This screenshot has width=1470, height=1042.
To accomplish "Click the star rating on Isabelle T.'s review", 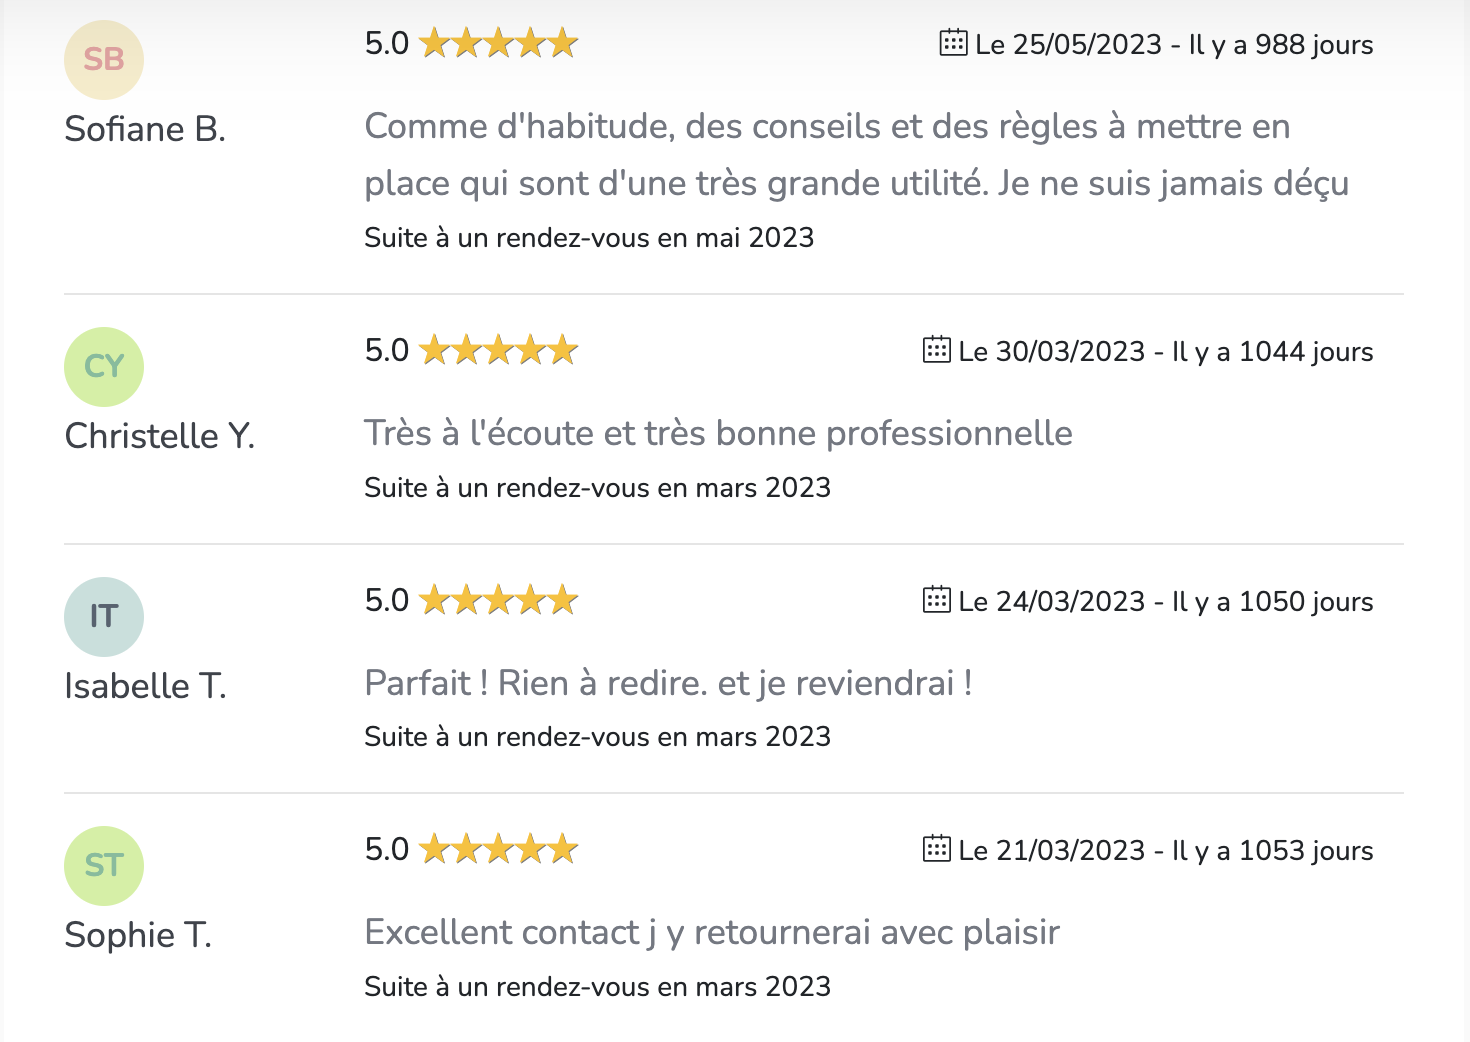I will click(x=499, y=601).
